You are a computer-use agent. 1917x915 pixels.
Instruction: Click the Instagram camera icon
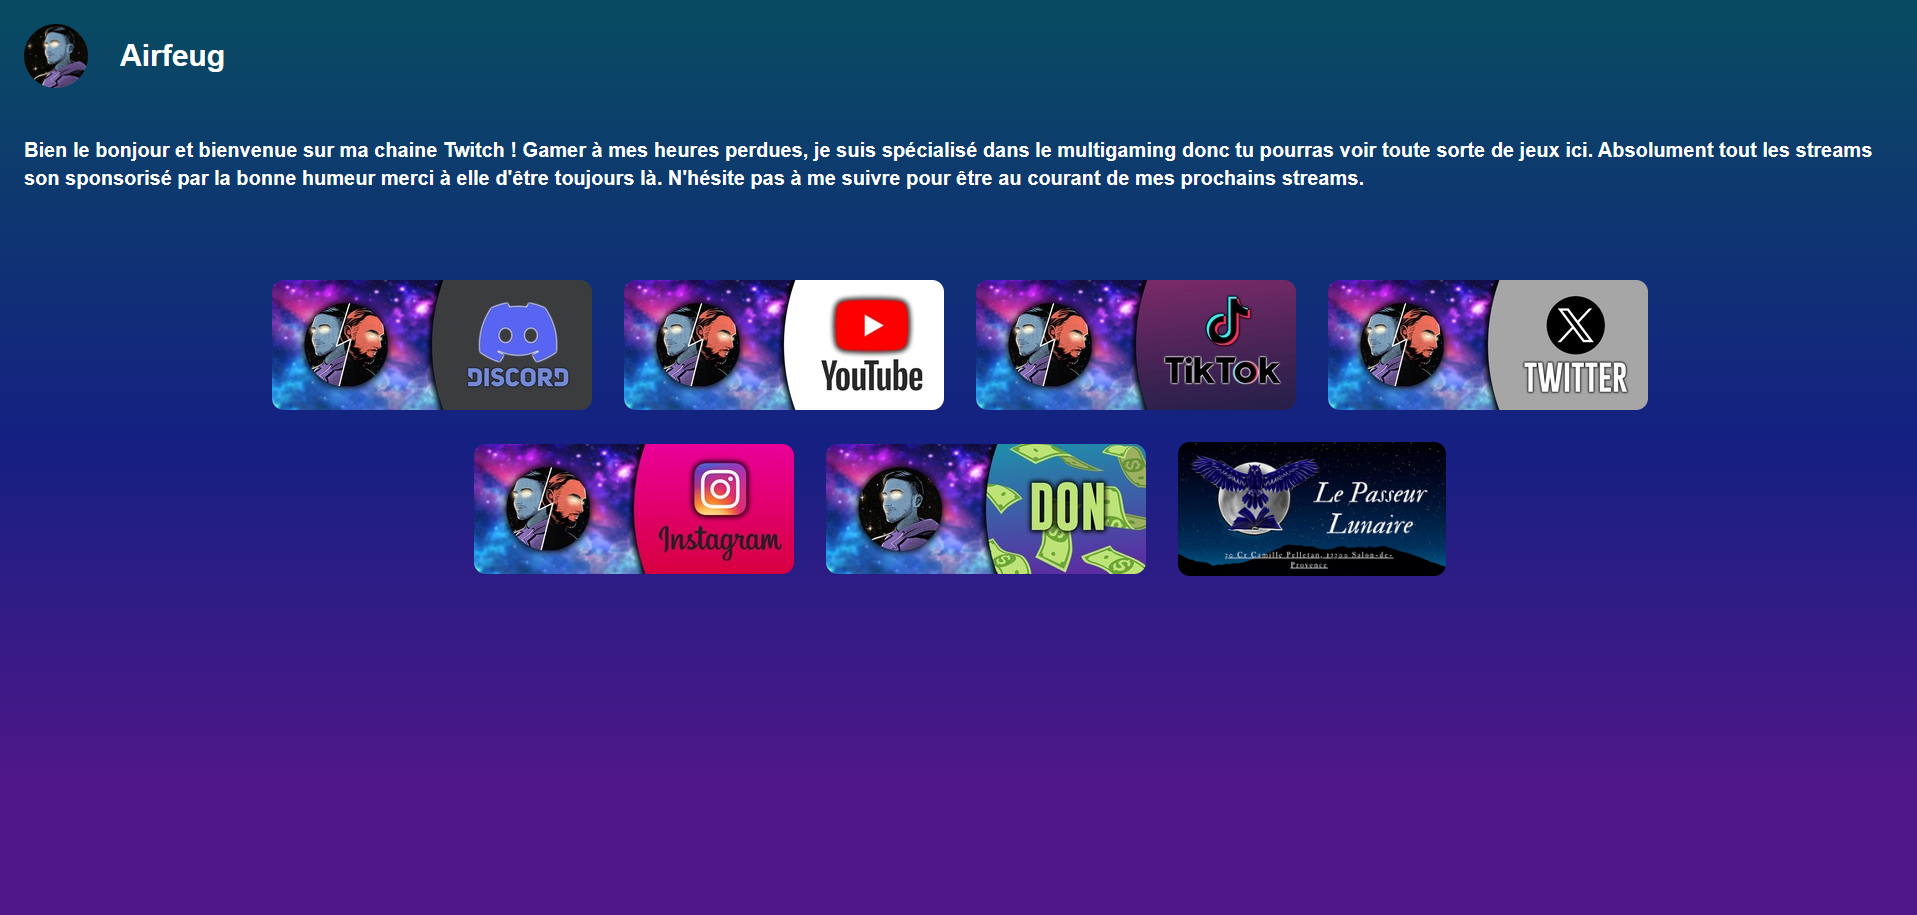tap(718, 489)
